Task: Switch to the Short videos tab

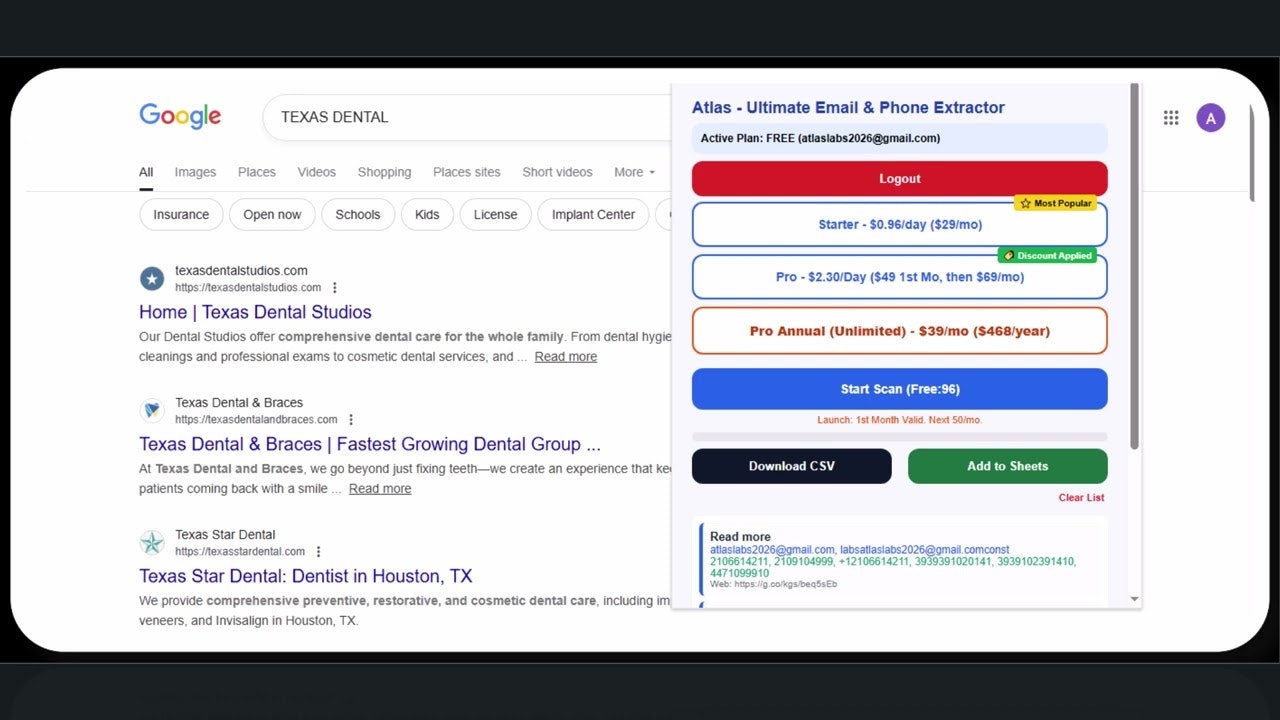Action: (557, 172)
